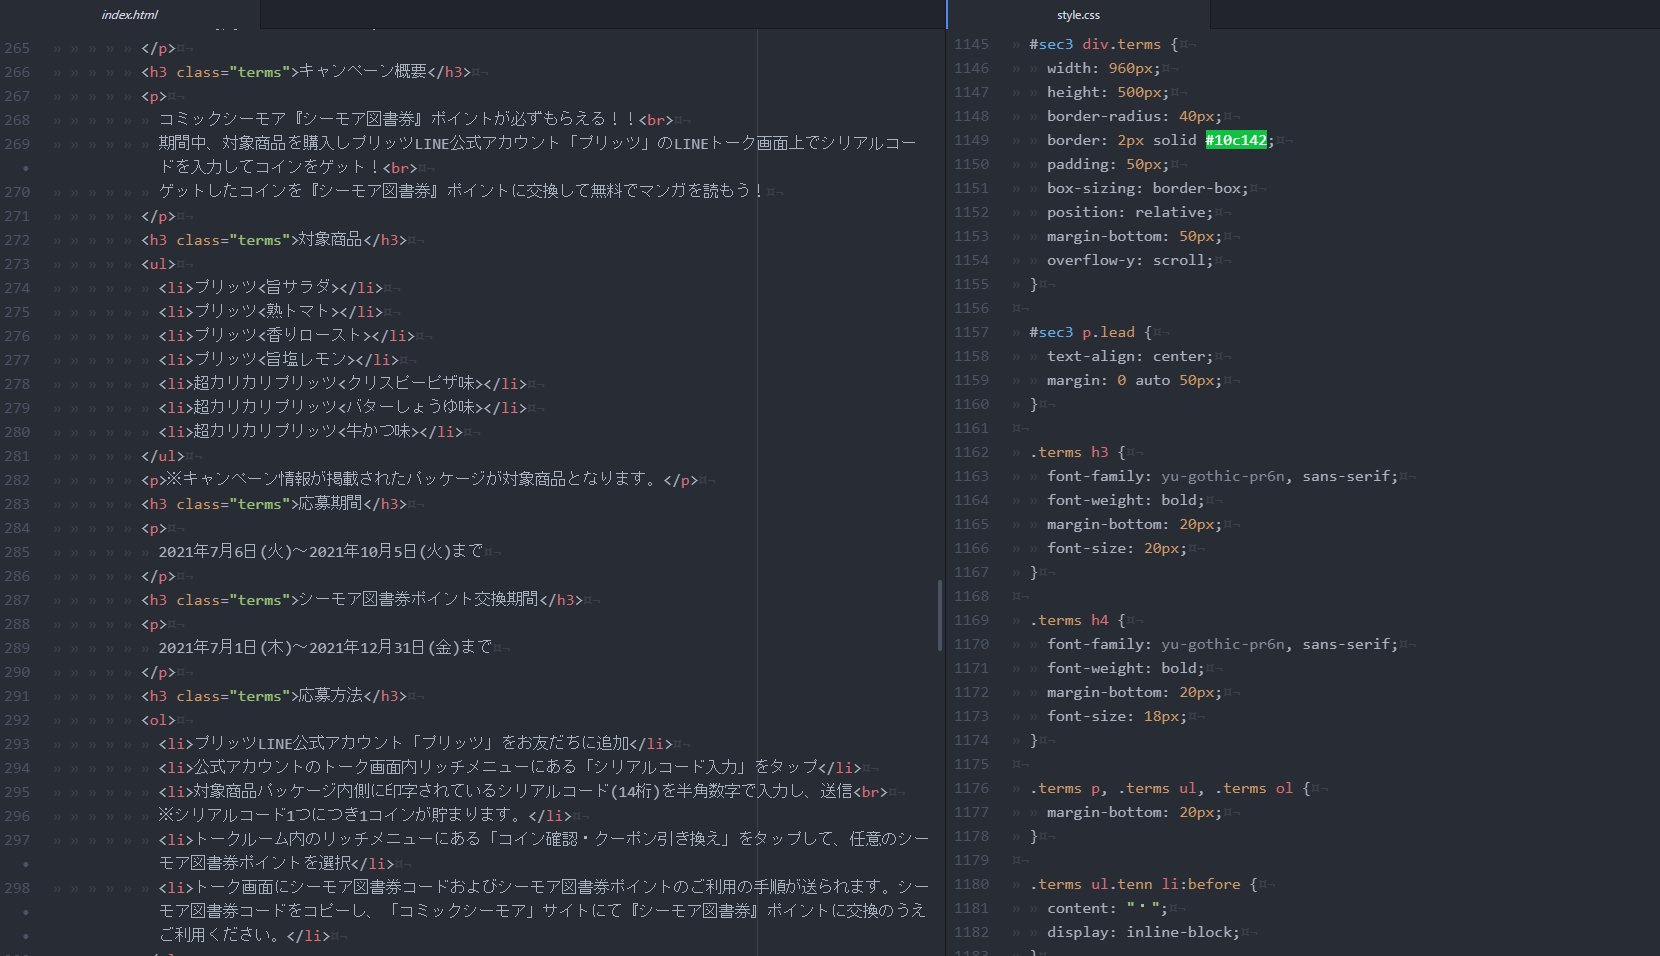Click the opening <ol> tag on line 292
Image resolution: width=1660 pixels, height=956 pixels.
(158, 720)
